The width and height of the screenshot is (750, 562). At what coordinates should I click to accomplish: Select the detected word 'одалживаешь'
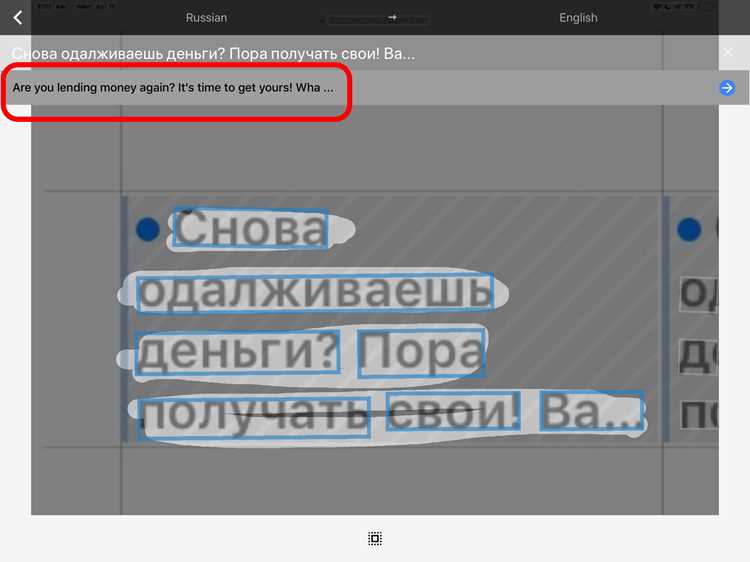coord(315,292)
